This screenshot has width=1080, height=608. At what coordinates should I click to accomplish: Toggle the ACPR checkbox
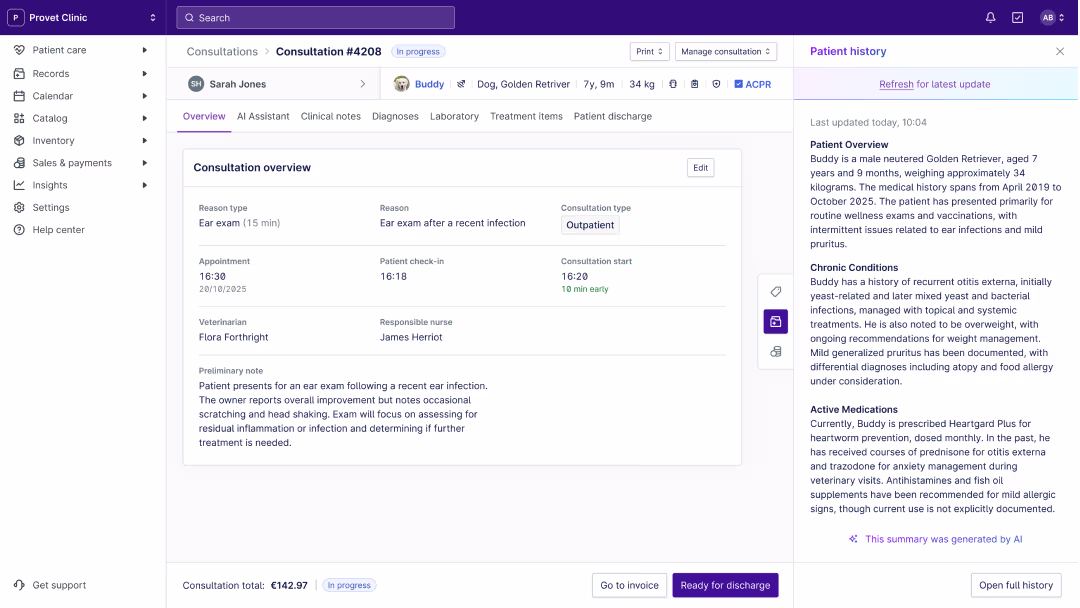[x=738, y=84]
